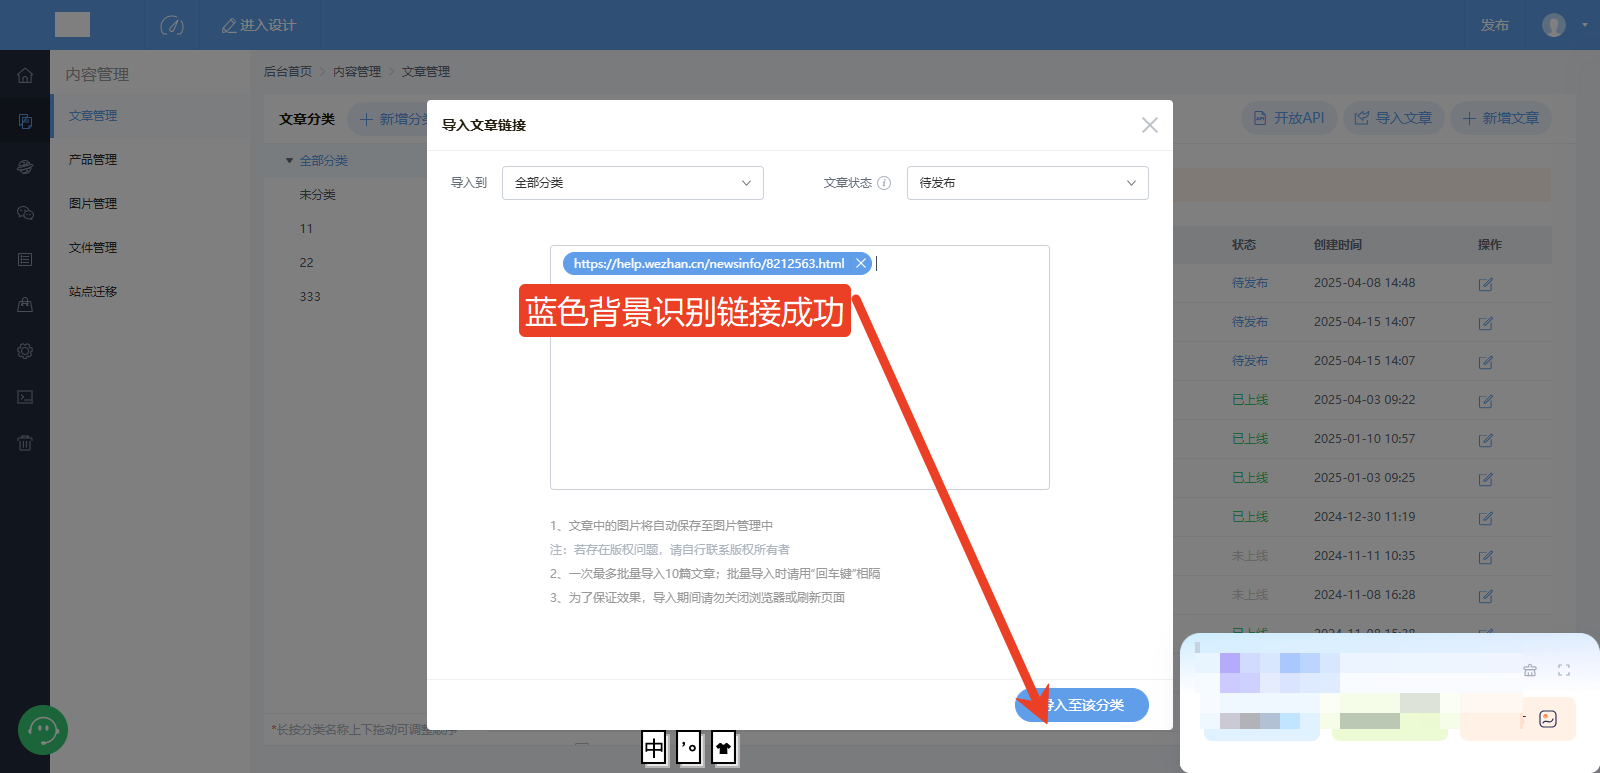The image size is (1600, 773).
Task: Edit the article created 2025-01-10 10:57
Action: point(1486,440)
